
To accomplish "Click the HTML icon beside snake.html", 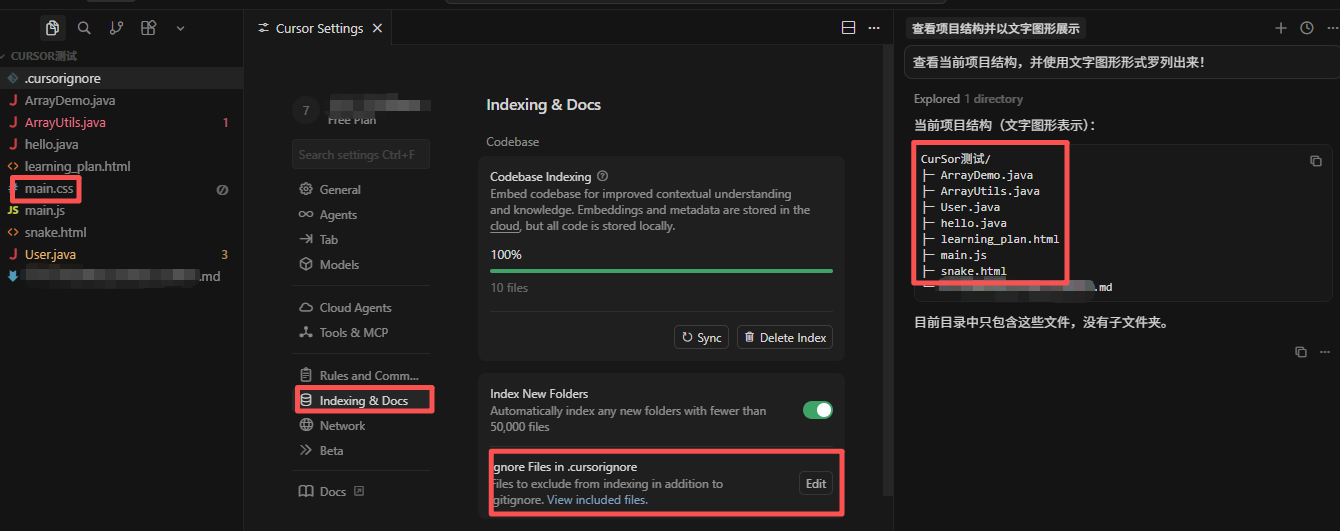I will [13, 232].
